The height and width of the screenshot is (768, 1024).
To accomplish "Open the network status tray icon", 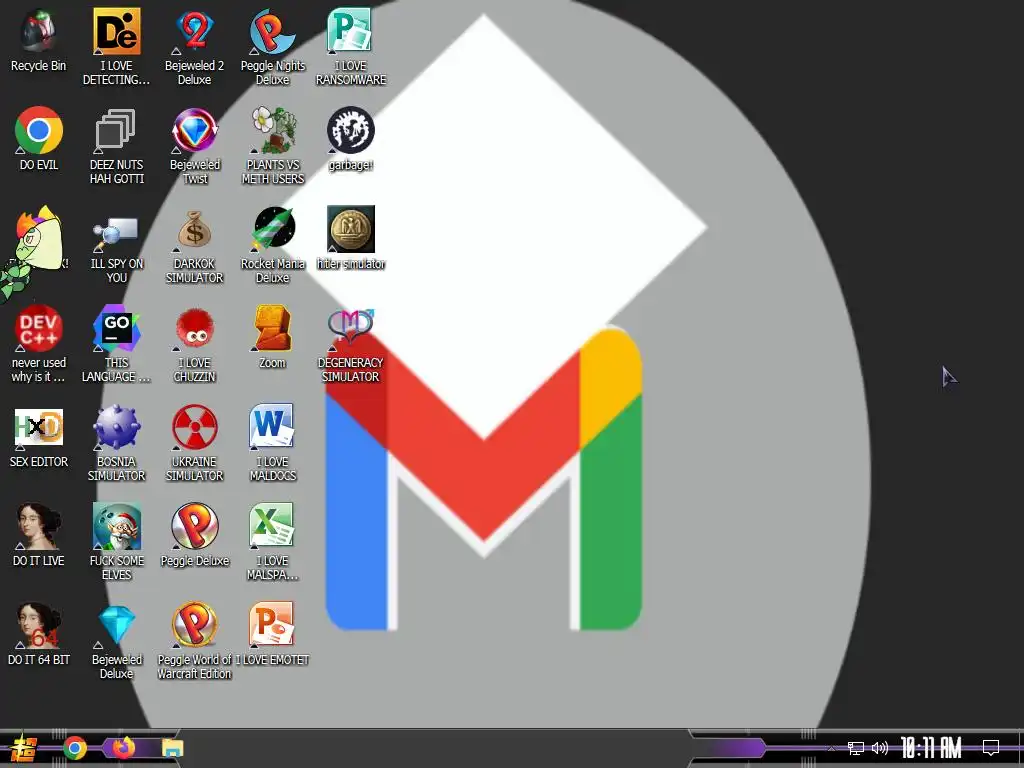I will (856, 748).
